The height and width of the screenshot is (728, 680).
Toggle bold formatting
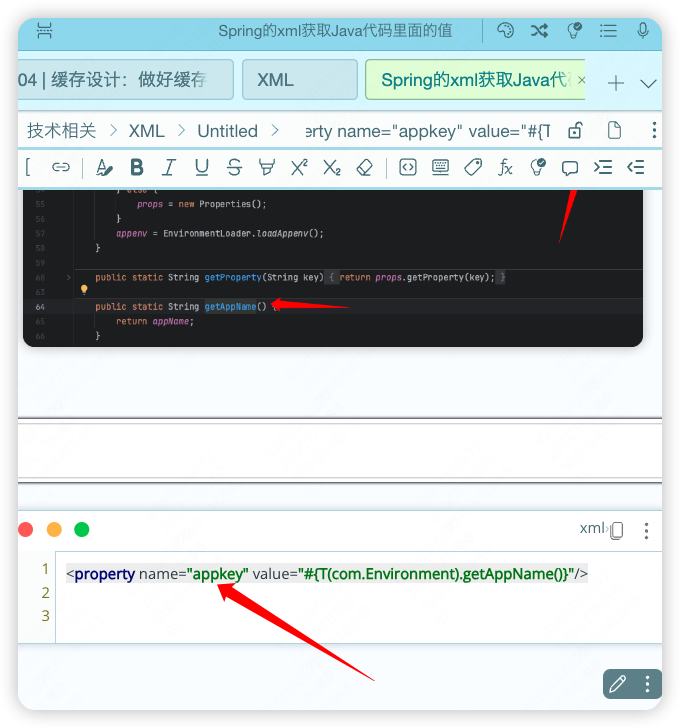click(137, 167)
